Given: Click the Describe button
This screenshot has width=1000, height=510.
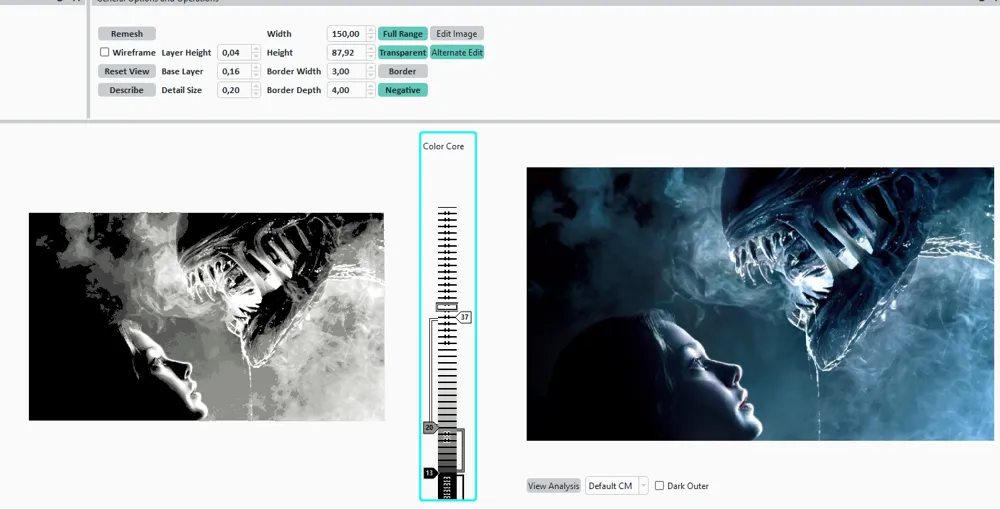Looking at the screenshot, I should [x=127, y=90].
